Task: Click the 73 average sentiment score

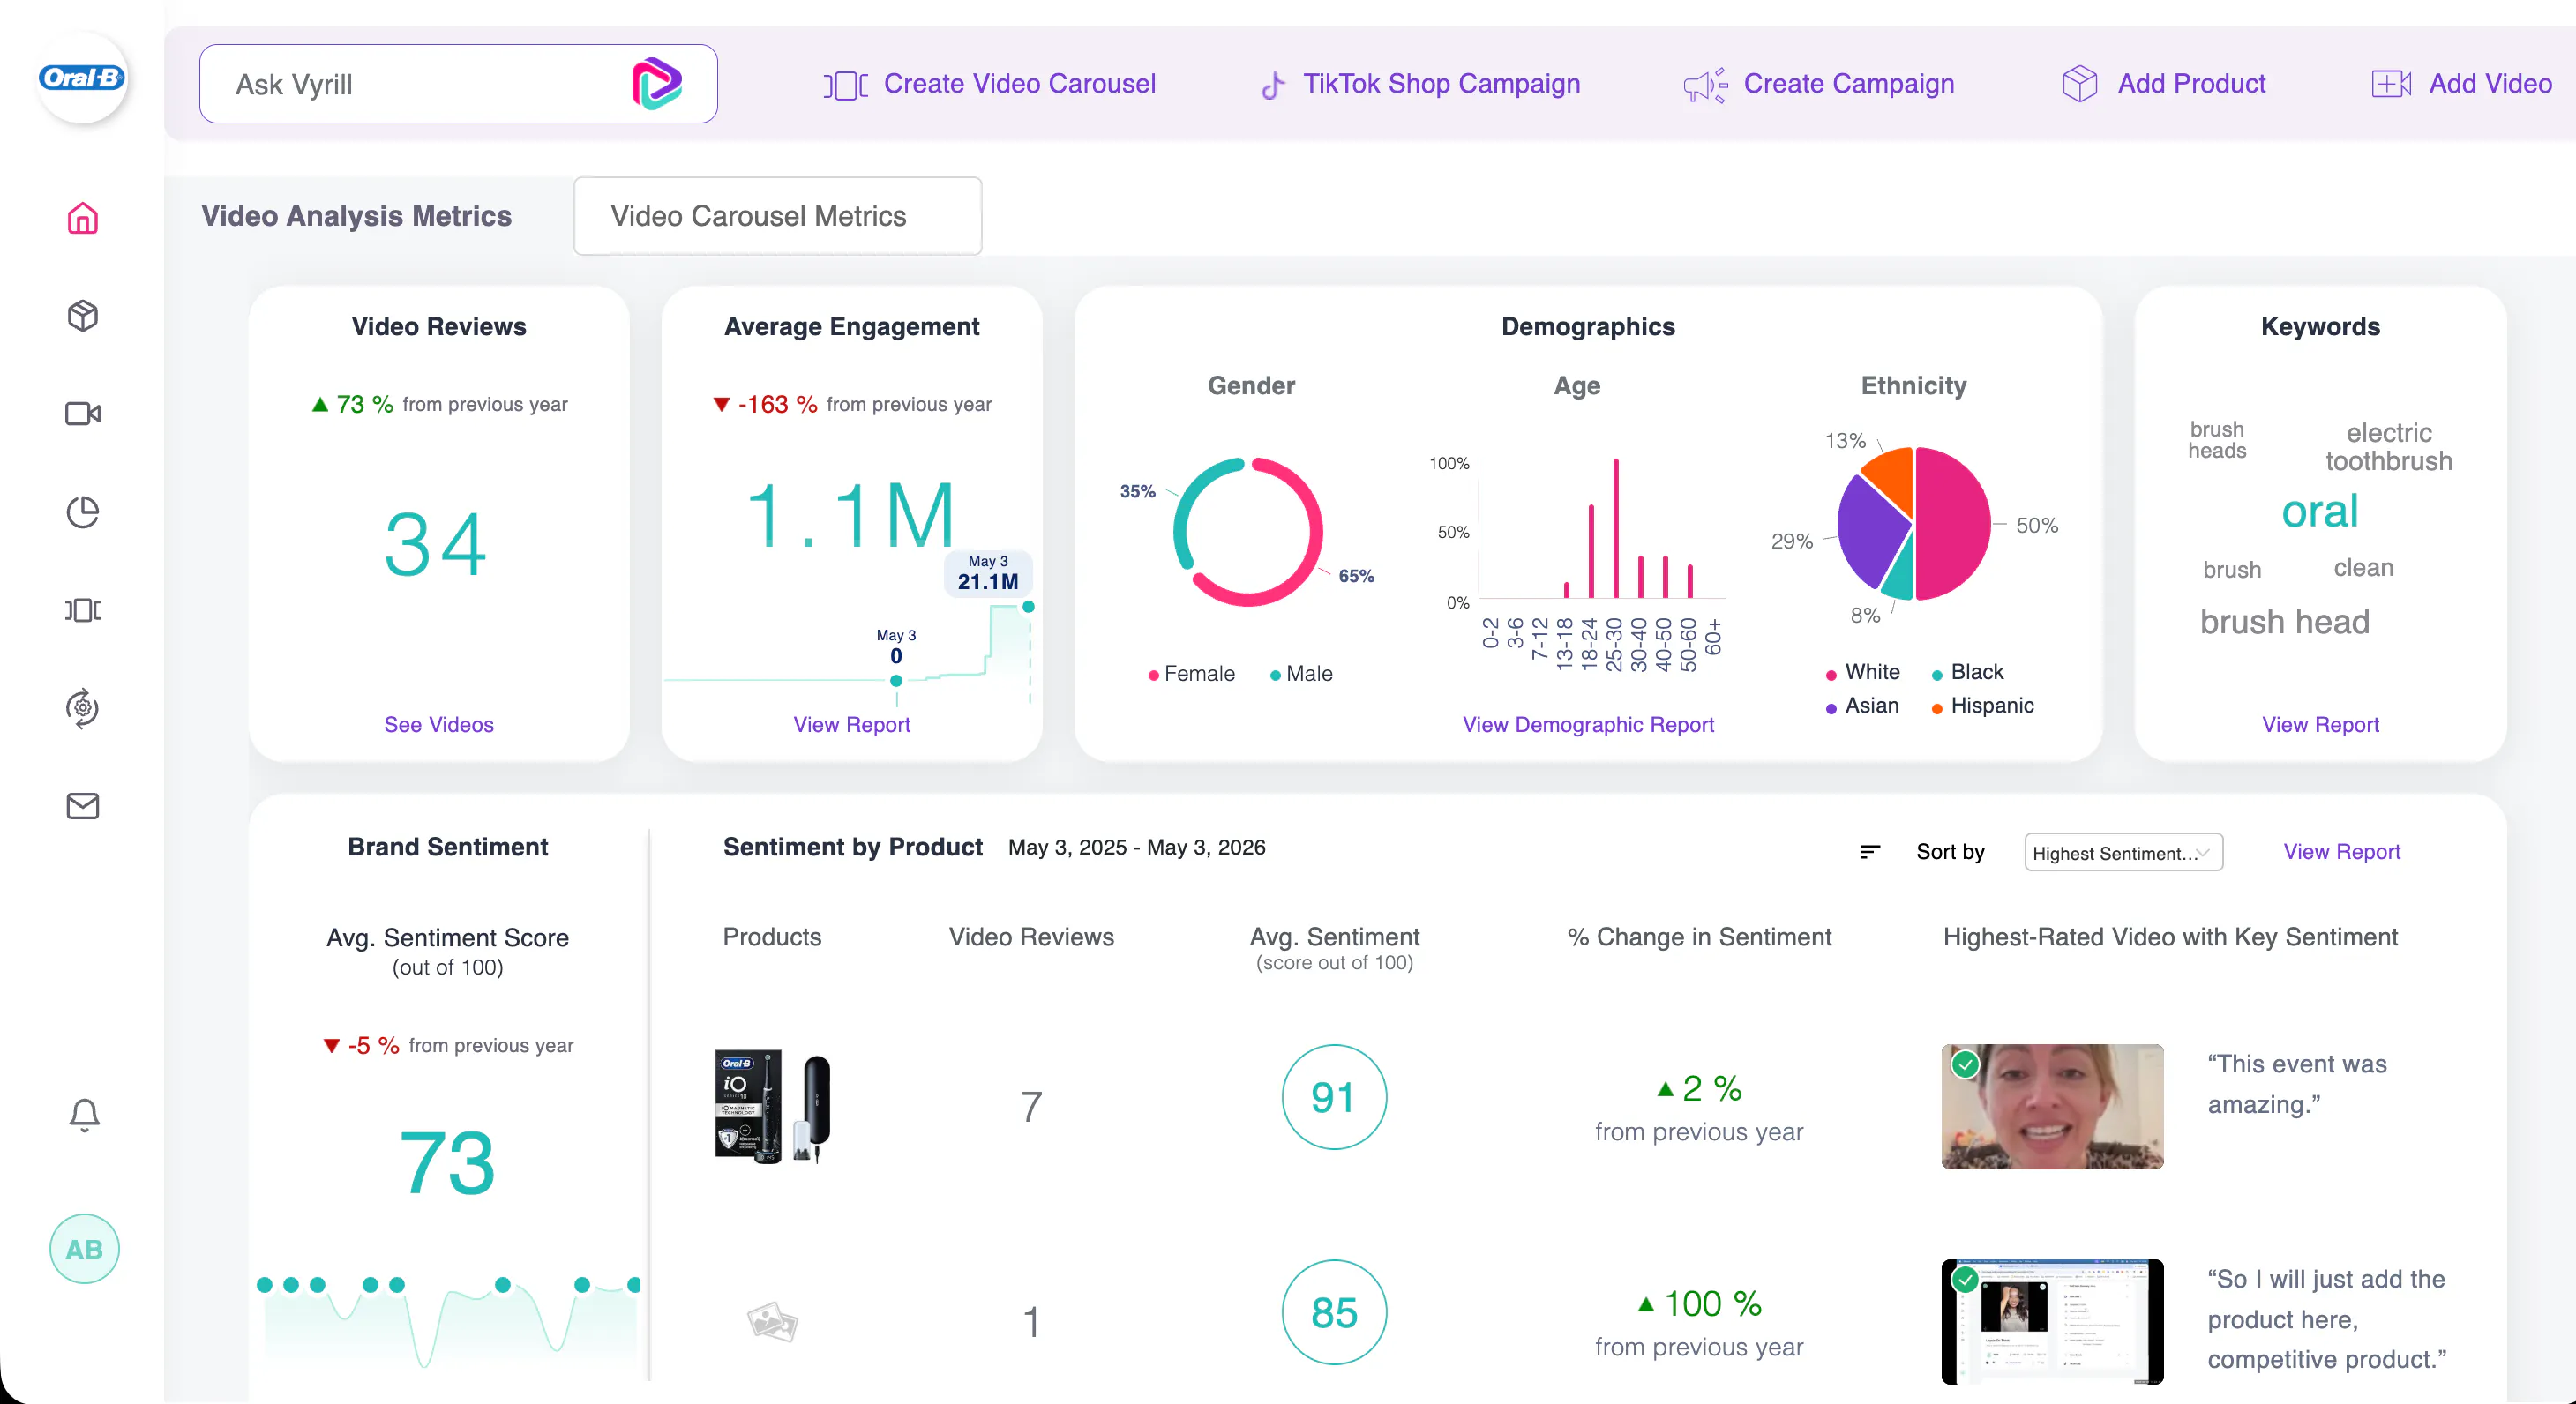Action: tap(447, 1163)
